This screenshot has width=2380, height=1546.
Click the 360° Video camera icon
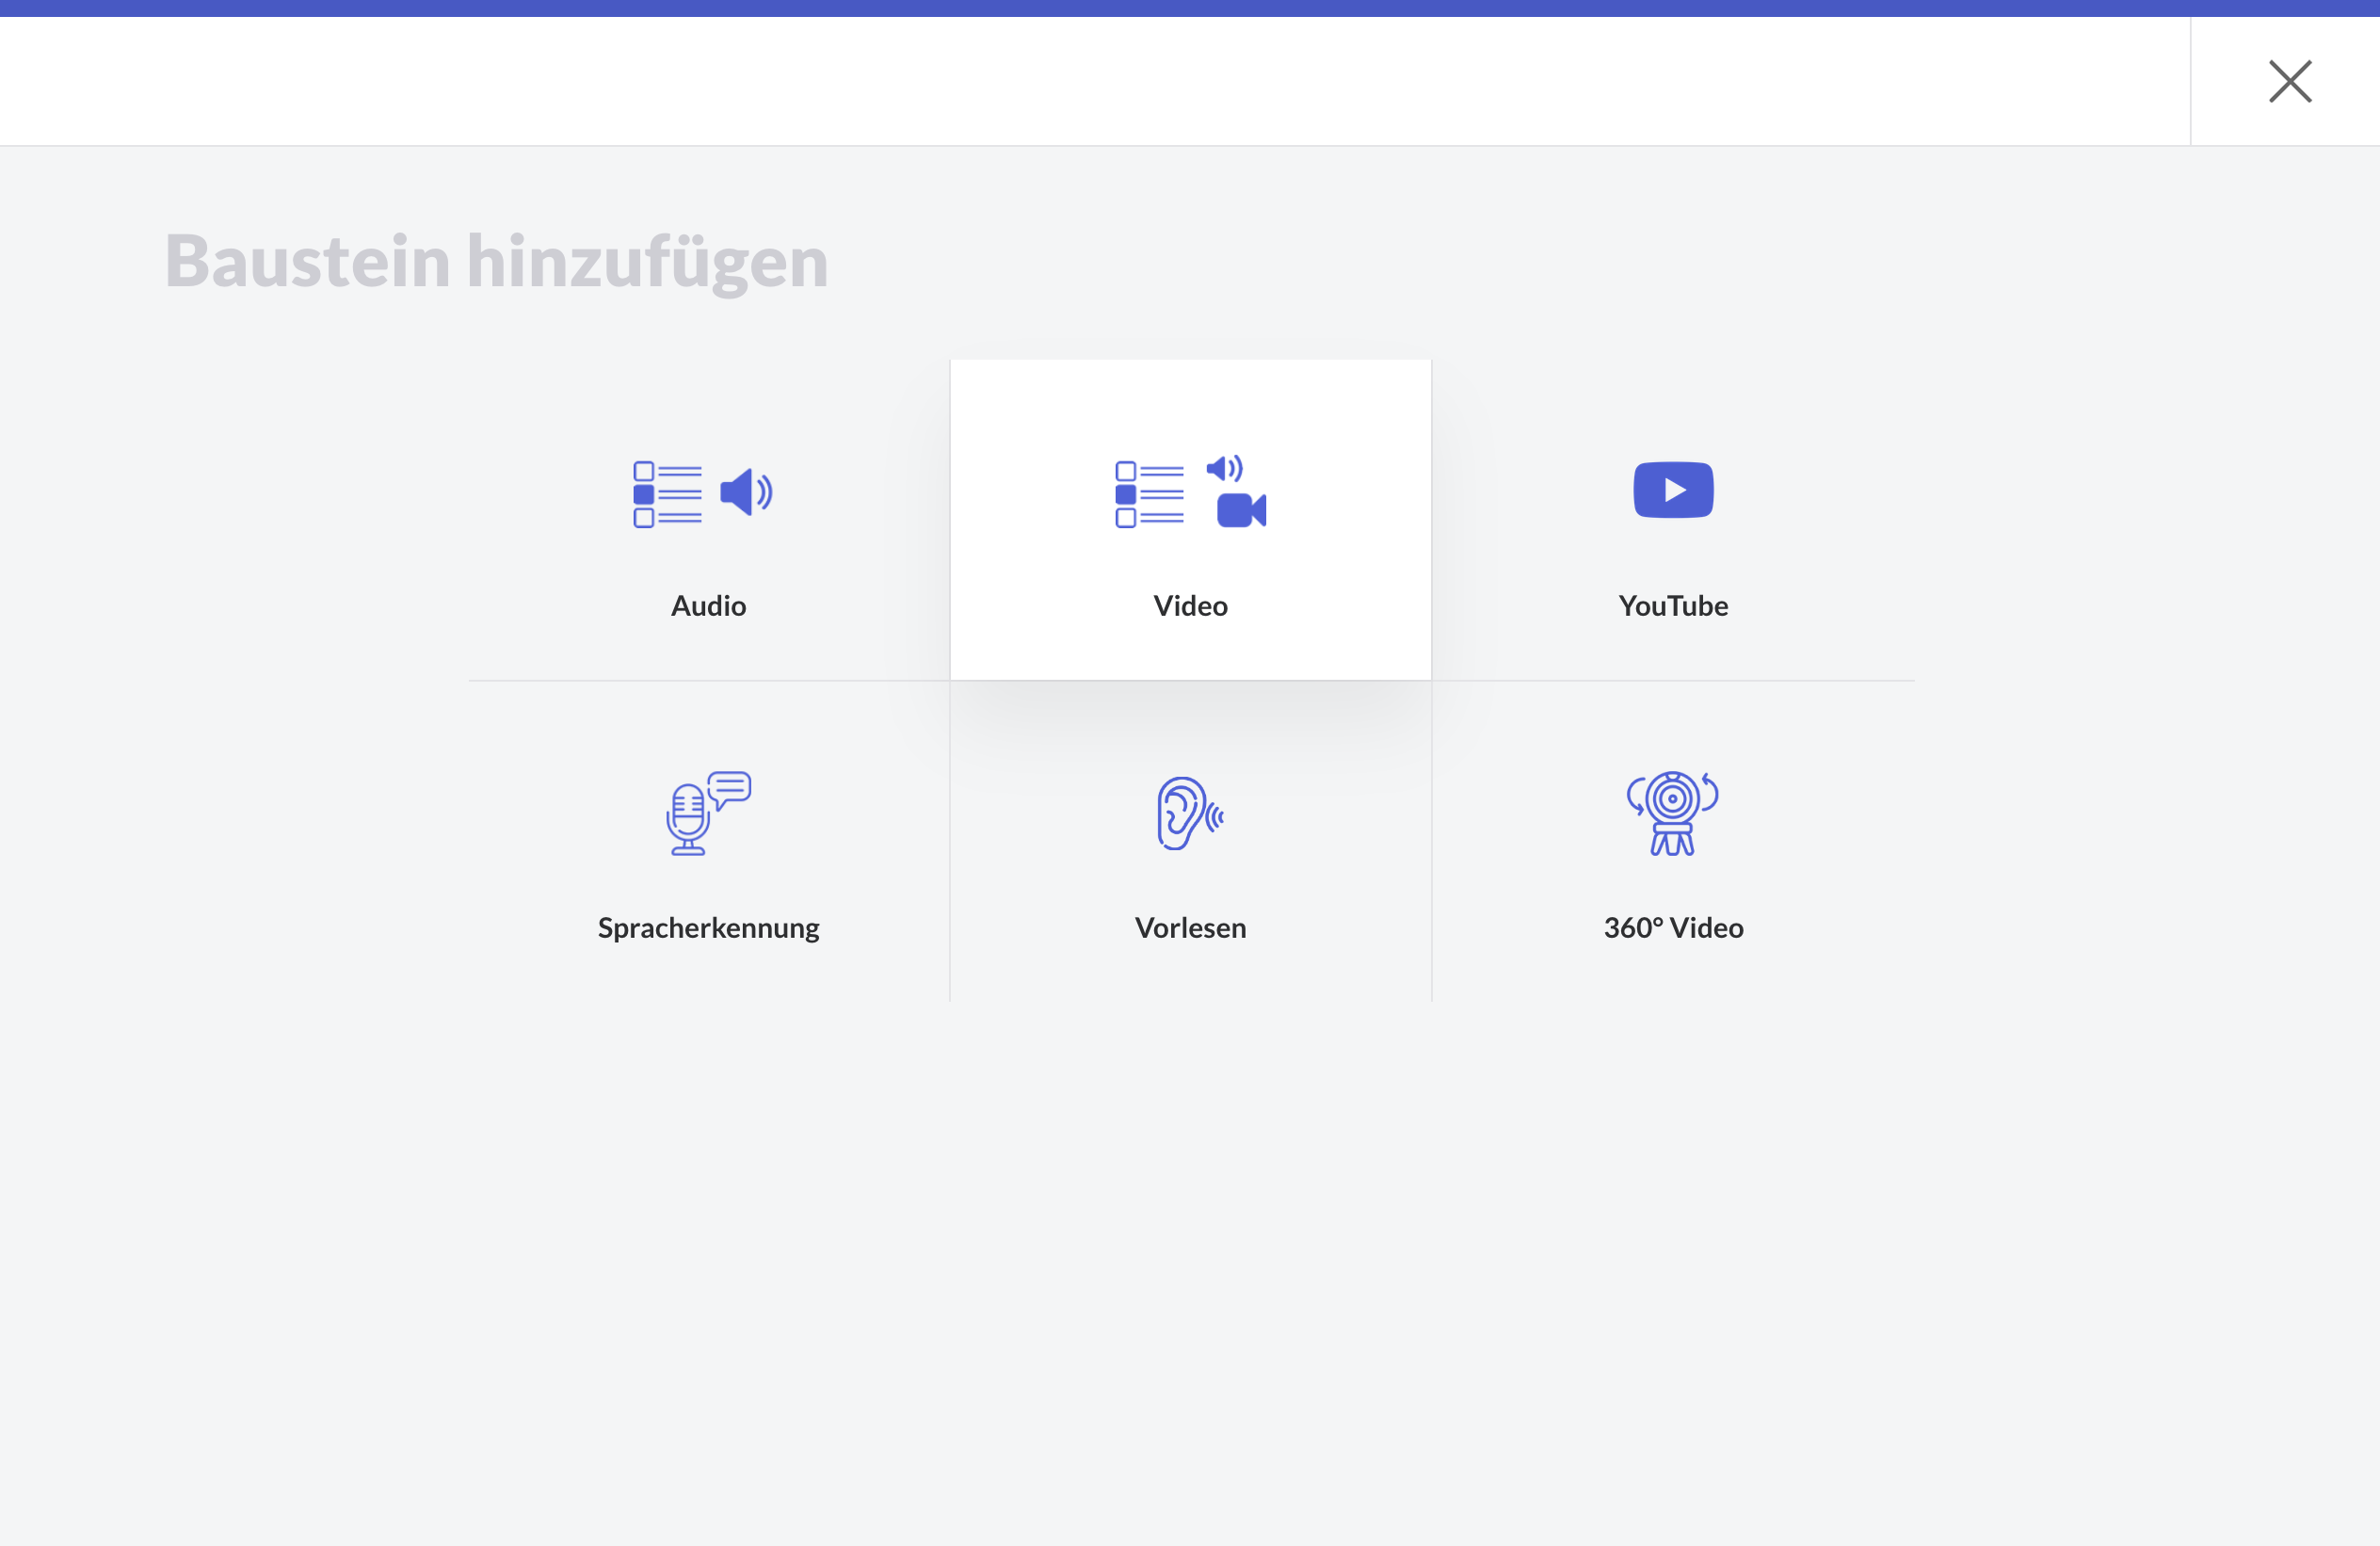pyautogui.click(x=1672, y=812)
